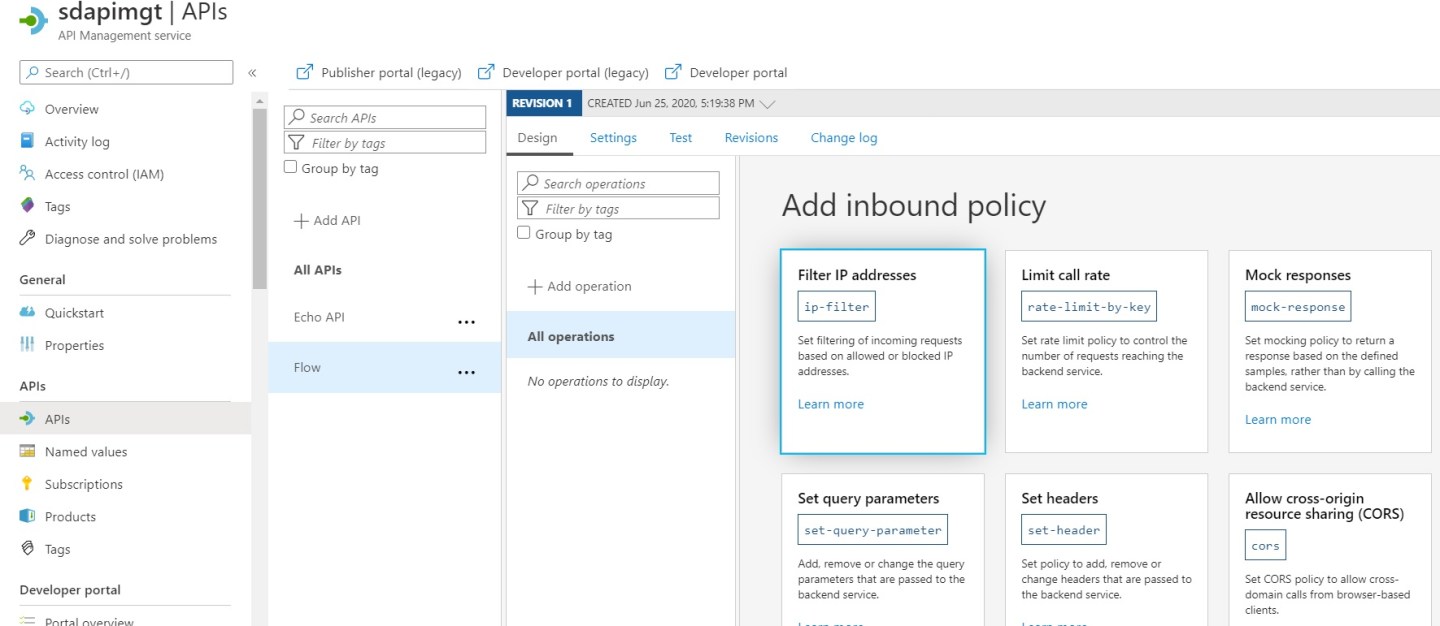Image resolution: width=1440 pixels, height=626 pixels.
Task: Expand the Revision 1 dropdown chevron
Action: click(767, 103)
